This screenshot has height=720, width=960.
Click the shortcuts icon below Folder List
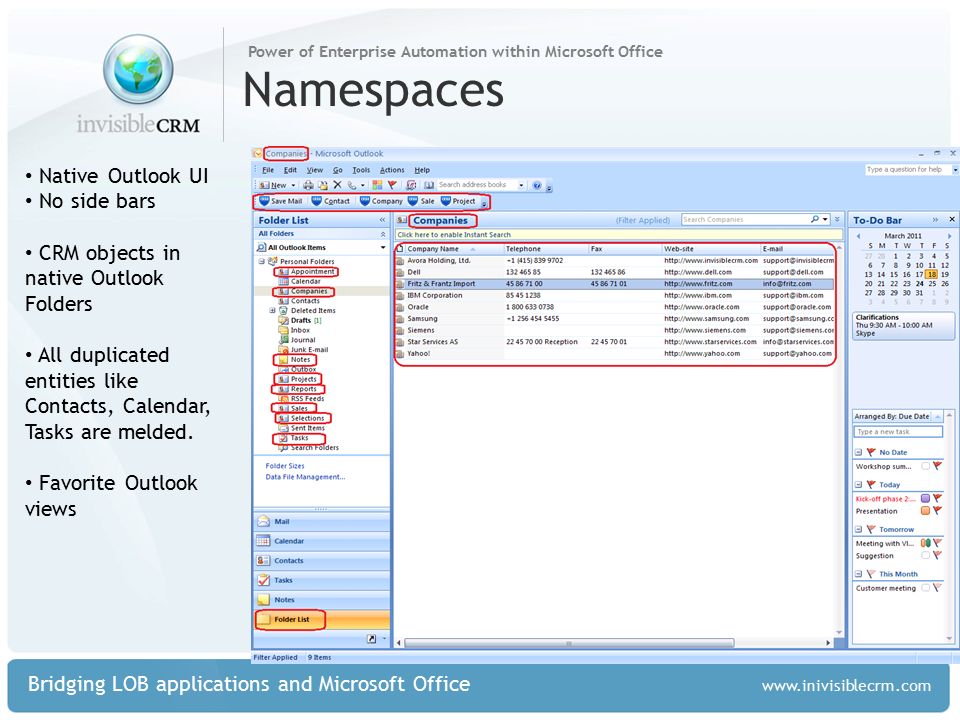click(371, 639)
